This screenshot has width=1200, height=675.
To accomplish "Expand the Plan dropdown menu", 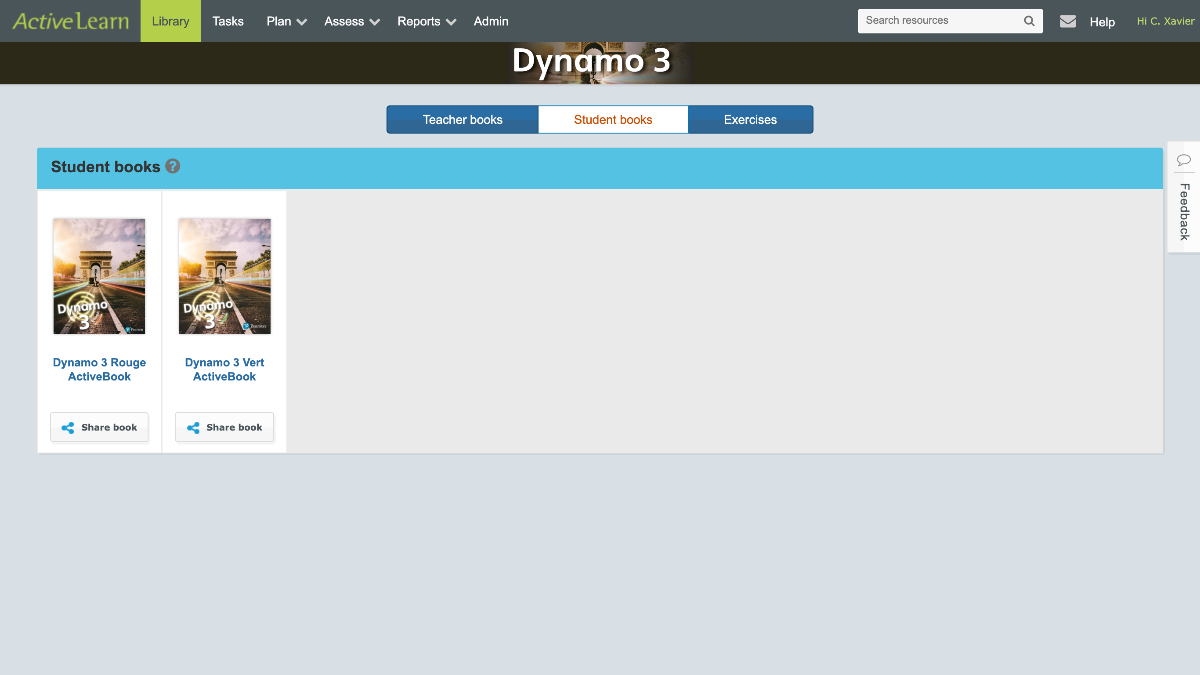I will click(286, 21).
